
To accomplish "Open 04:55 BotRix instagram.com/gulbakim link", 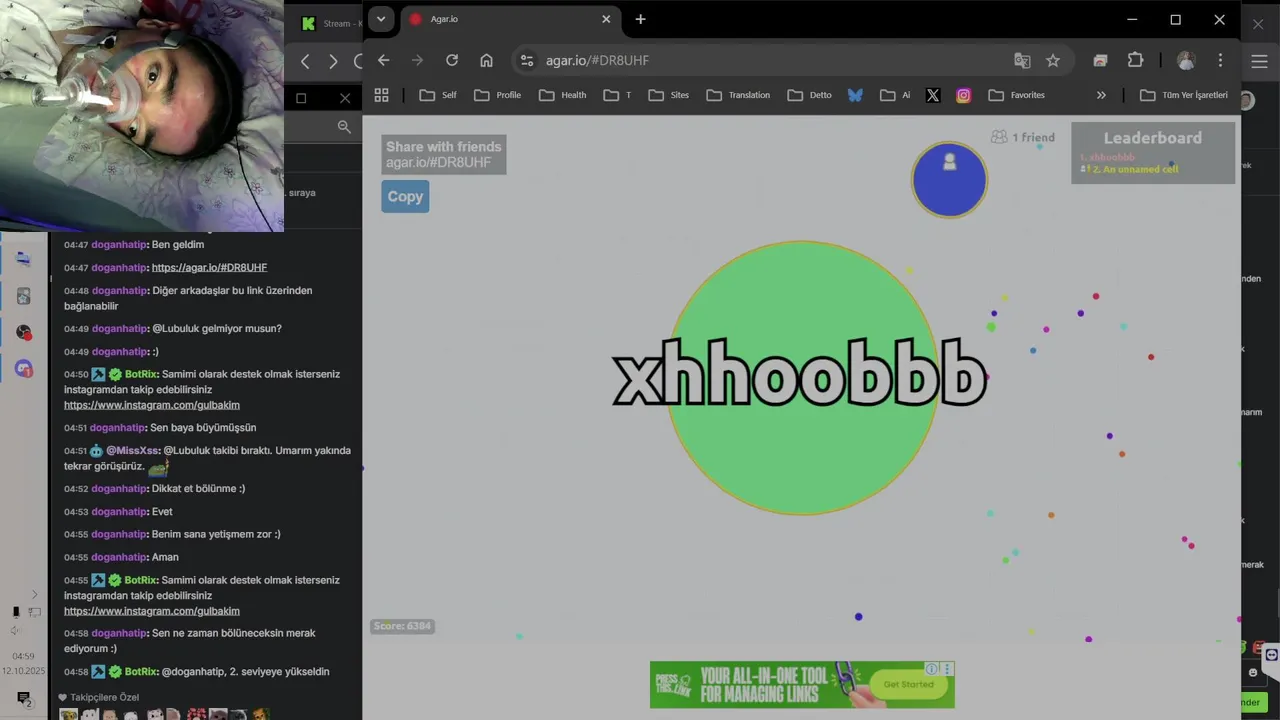I will pos(152,611).
